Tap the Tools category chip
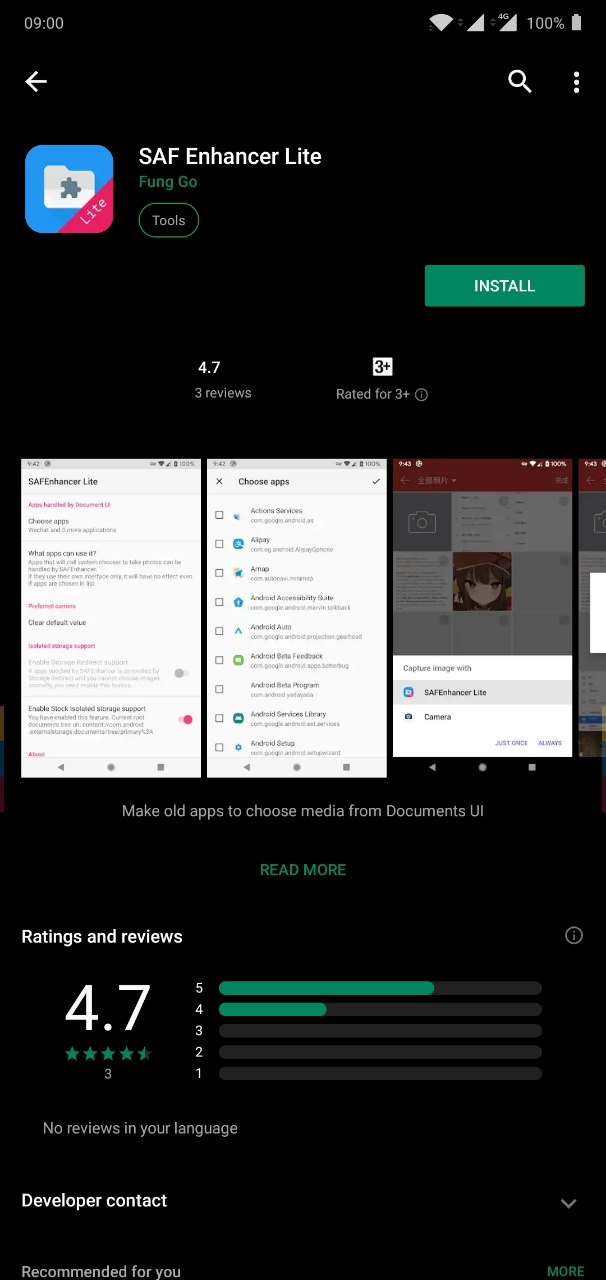The width and height of the screenshot is (606, 1280). coord(169,221)
